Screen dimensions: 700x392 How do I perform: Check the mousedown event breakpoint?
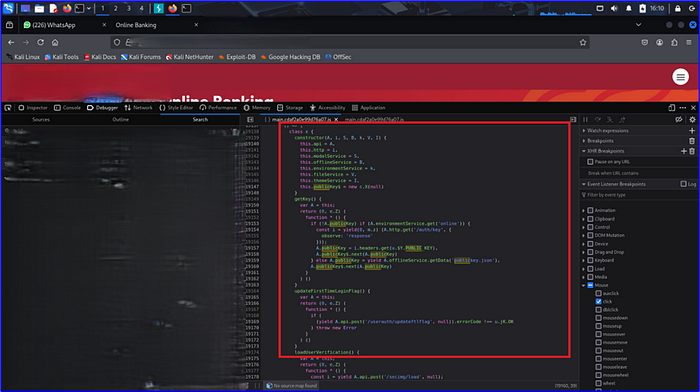click(x=598, y=318)
